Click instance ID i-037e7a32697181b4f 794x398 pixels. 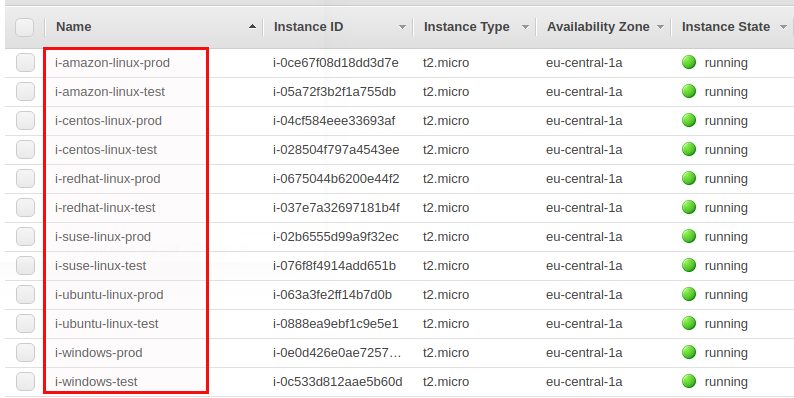336,208
